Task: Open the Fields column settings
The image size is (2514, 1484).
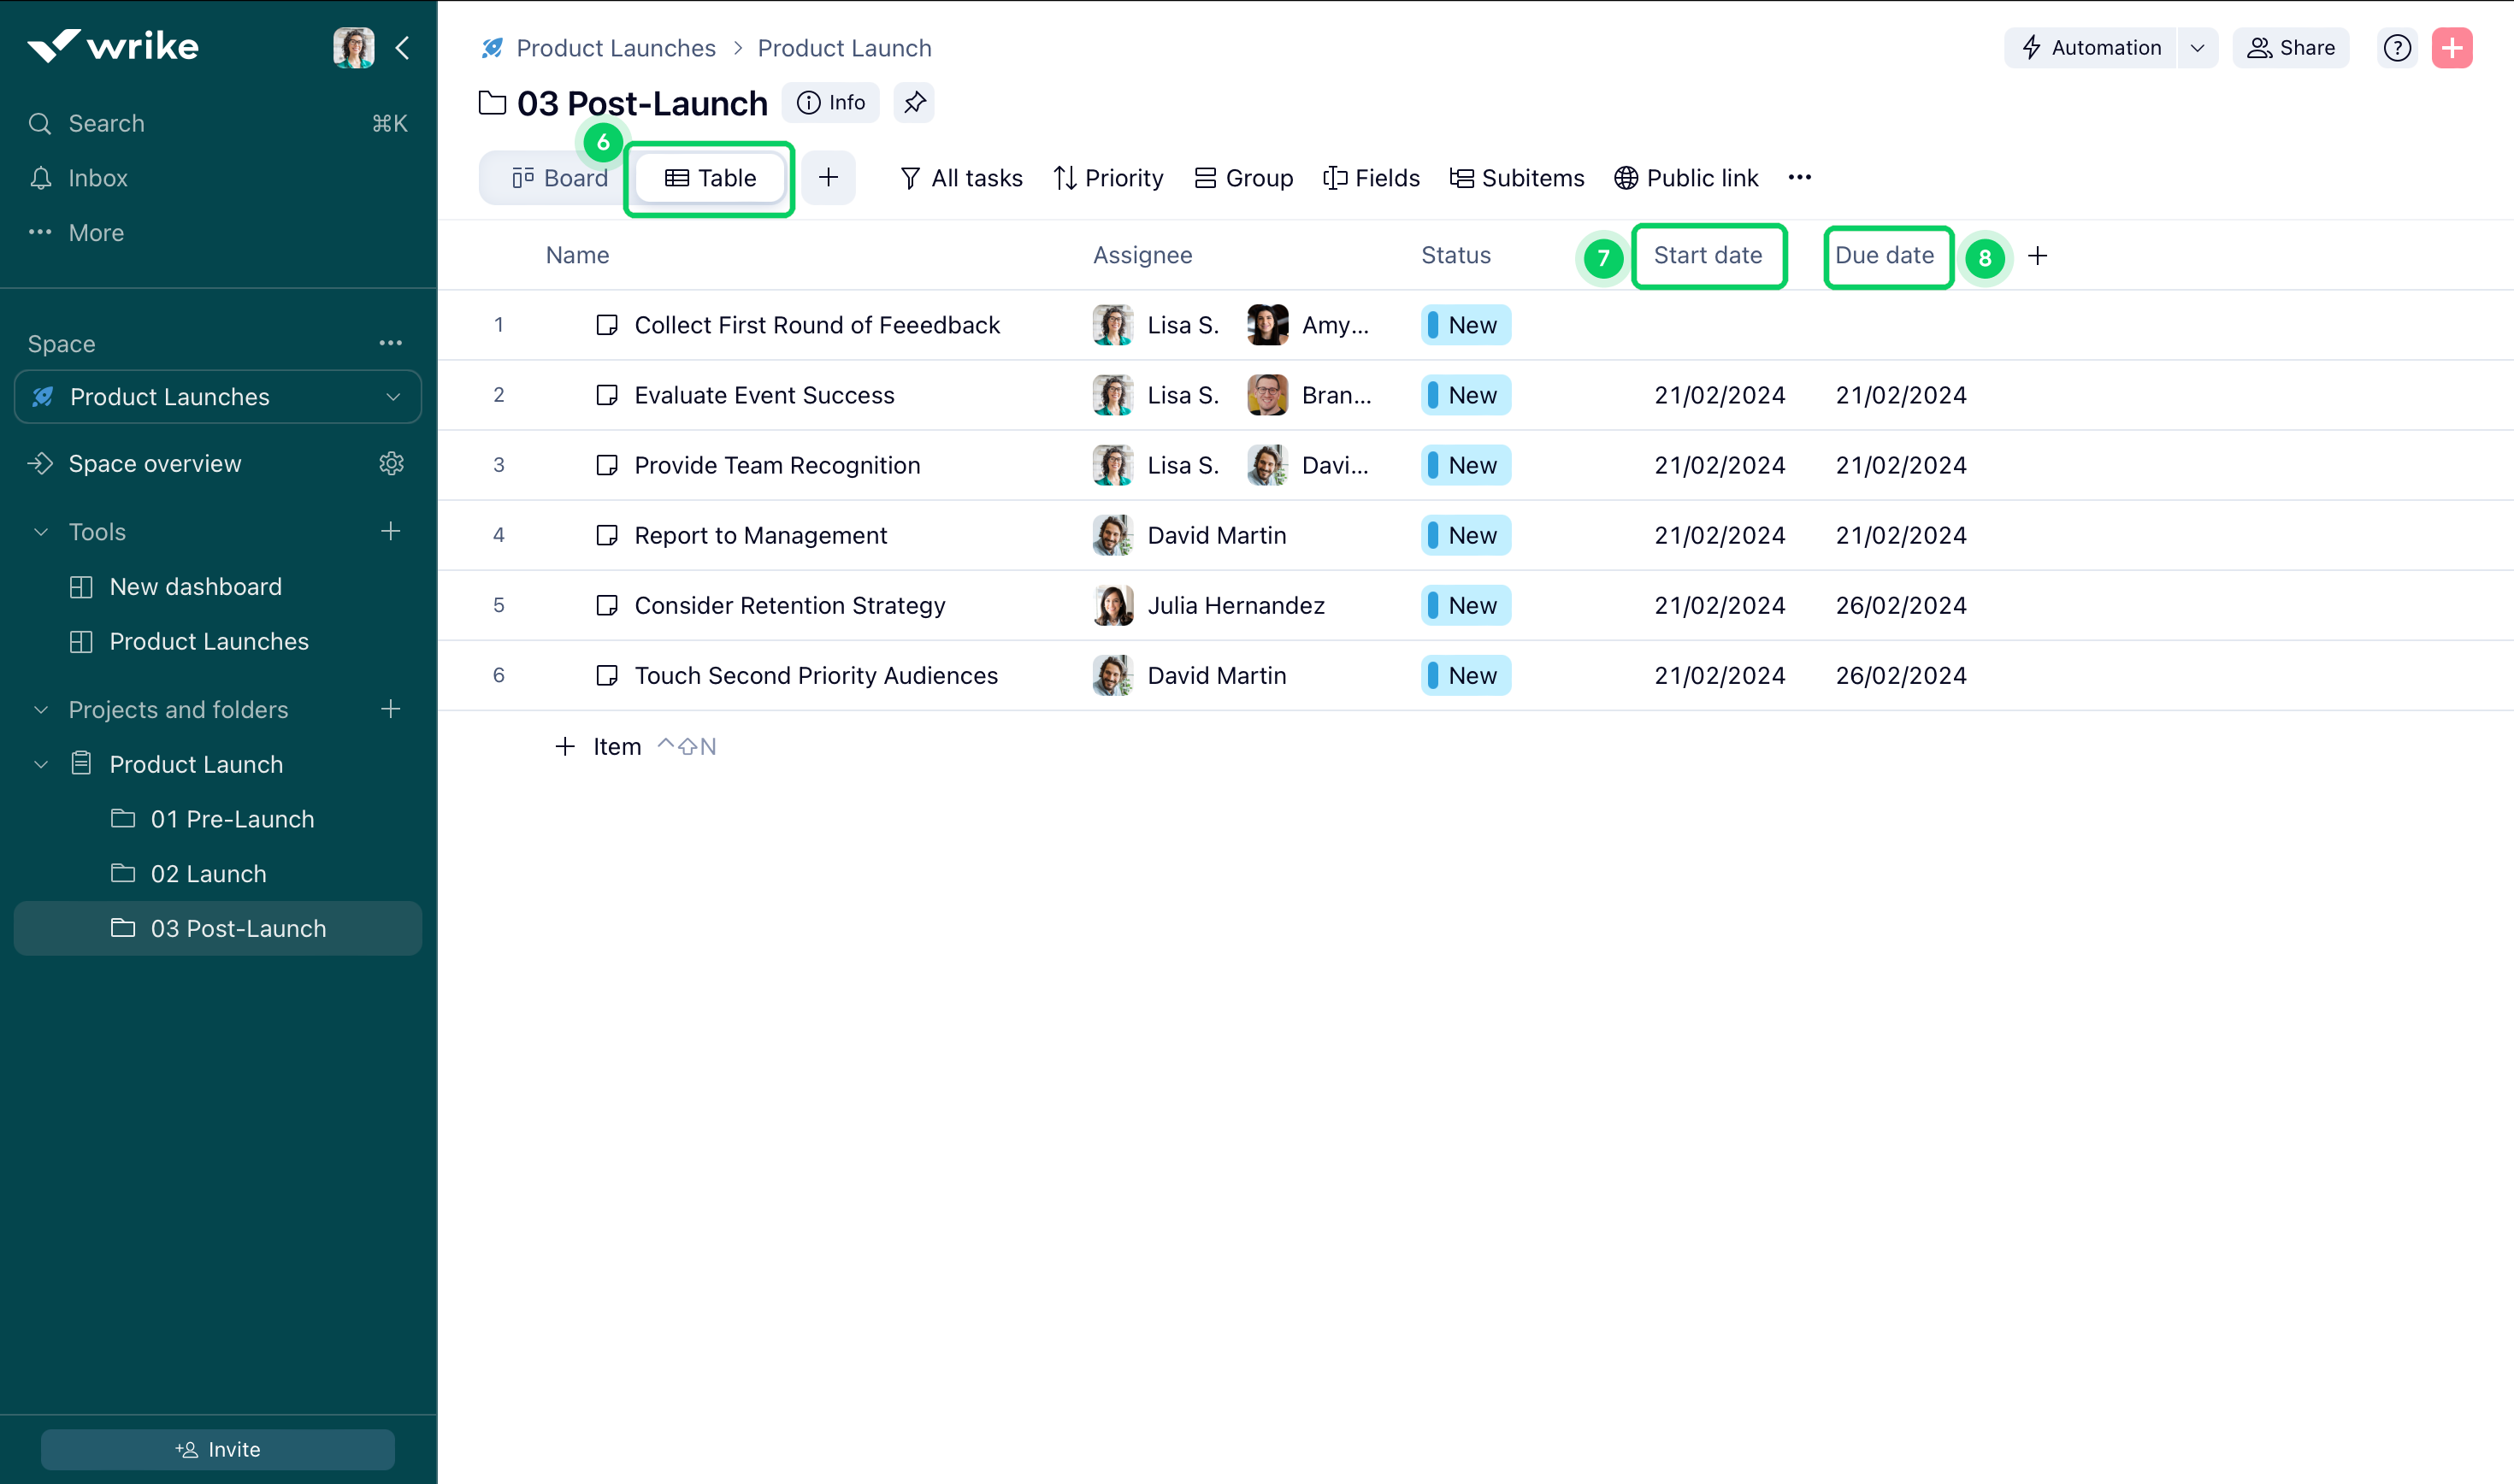Action: (1370, 178)
